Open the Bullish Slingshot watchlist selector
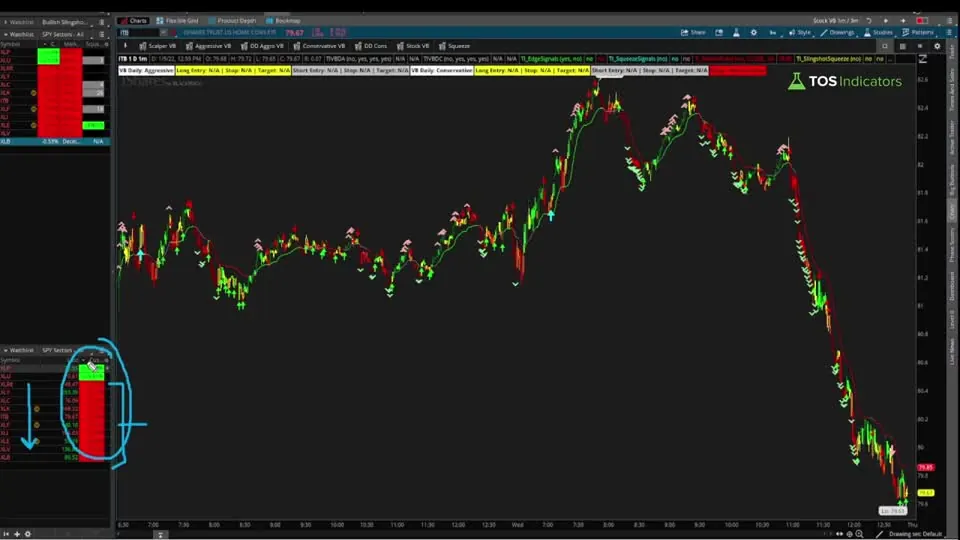This screenshot has height=540, width=960. 64,22
